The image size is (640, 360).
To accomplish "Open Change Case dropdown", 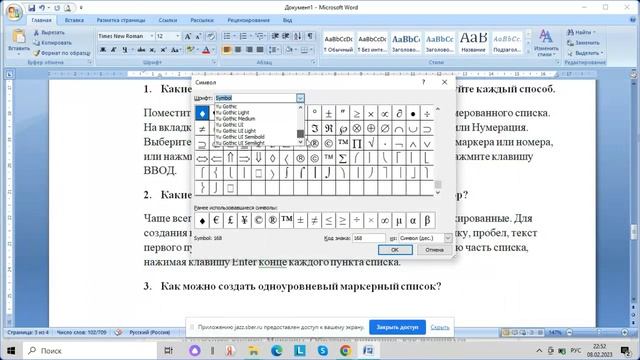I will [x=175, y=50].
